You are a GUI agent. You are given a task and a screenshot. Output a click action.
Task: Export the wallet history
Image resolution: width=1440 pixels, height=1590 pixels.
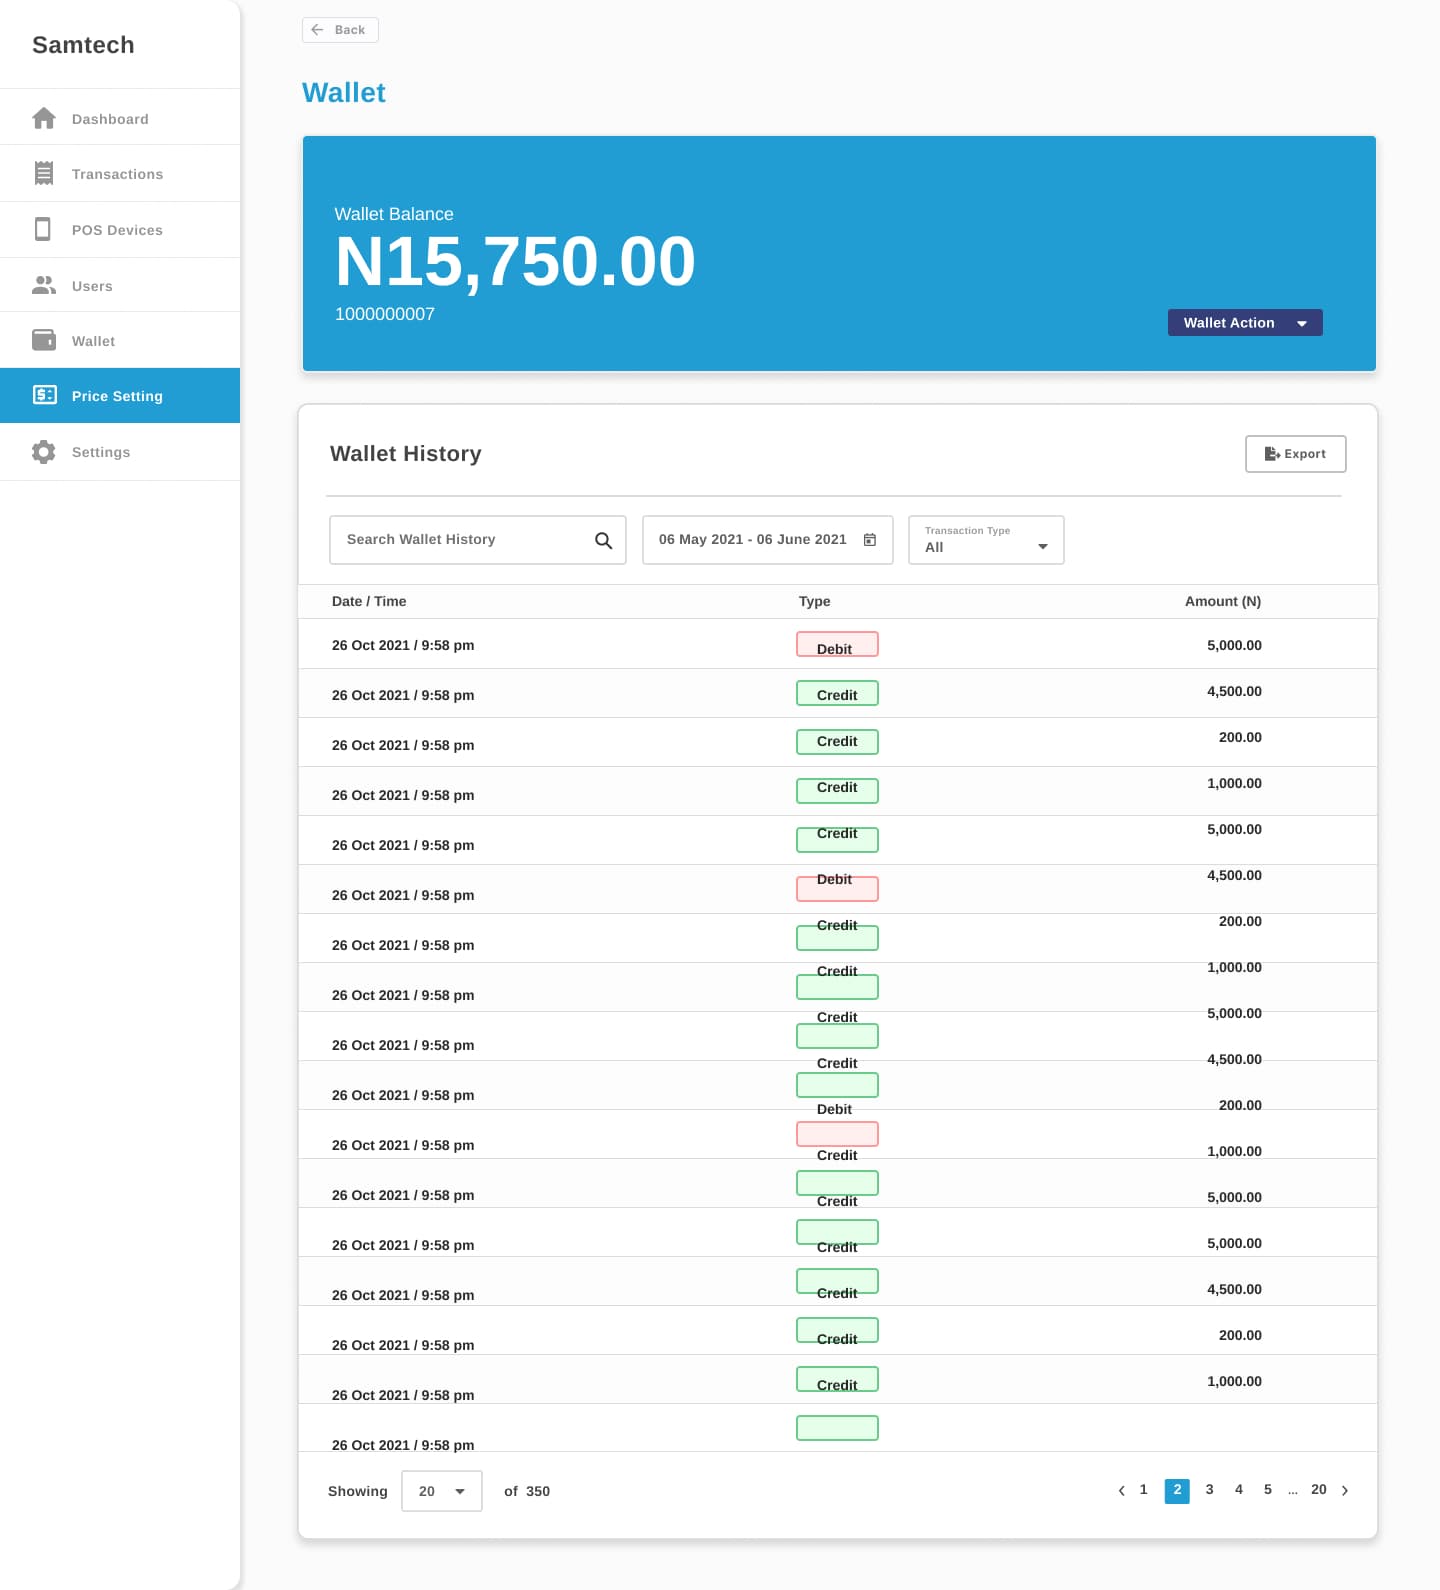tap(1296, 454)
